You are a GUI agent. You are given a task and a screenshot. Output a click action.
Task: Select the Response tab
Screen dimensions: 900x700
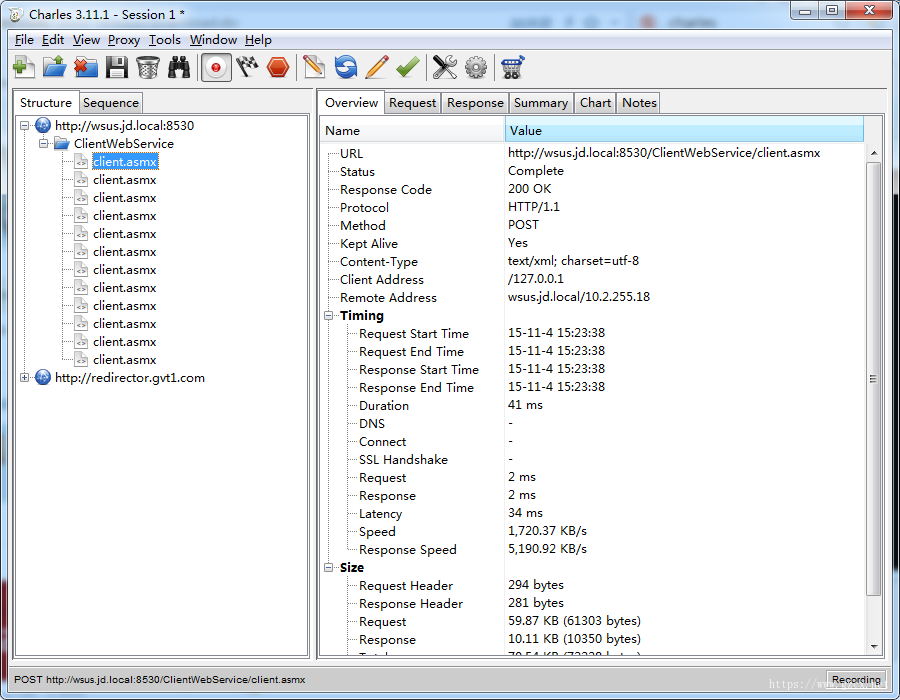(x=475, y=103)
